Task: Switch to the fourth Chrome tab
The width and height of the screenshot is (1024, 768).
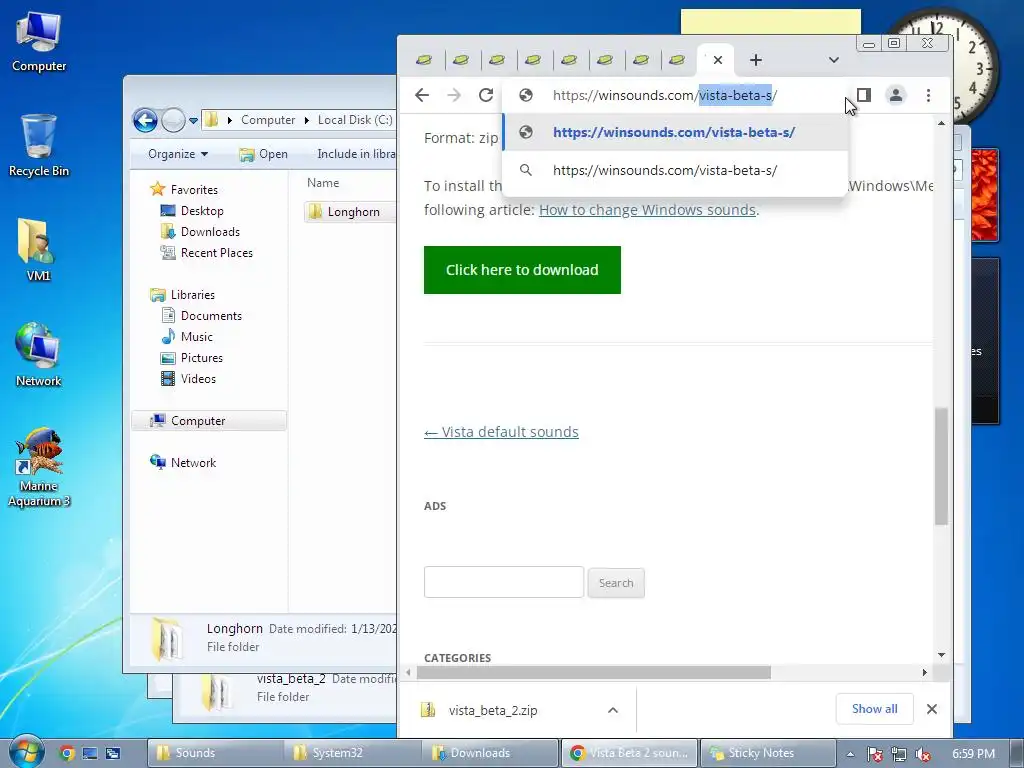Action: (x=532, y=60)
